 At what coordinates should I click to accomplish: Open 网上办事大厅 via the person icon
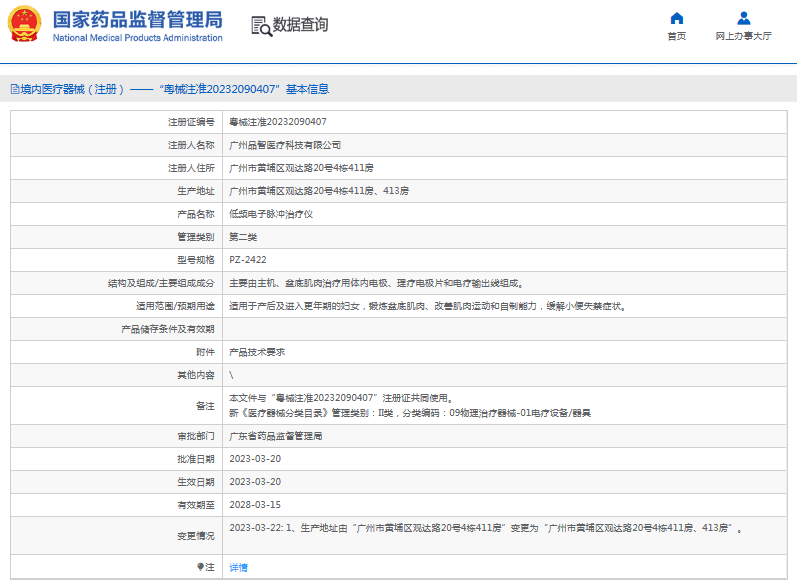[743, 18]
